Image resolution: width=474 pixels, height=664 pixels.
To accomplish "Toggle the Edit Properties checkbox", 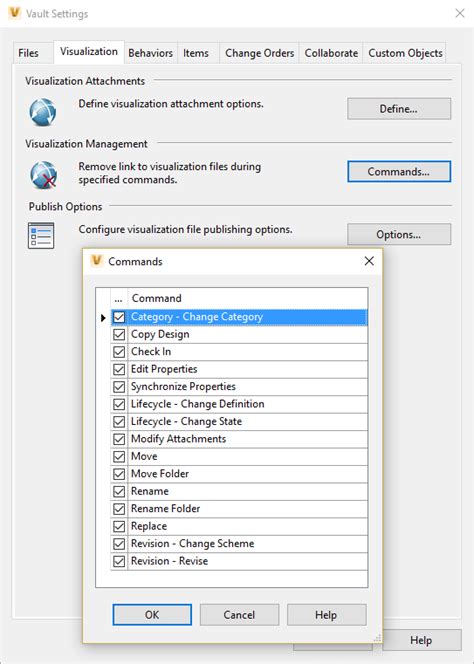I will coord(119,369).
